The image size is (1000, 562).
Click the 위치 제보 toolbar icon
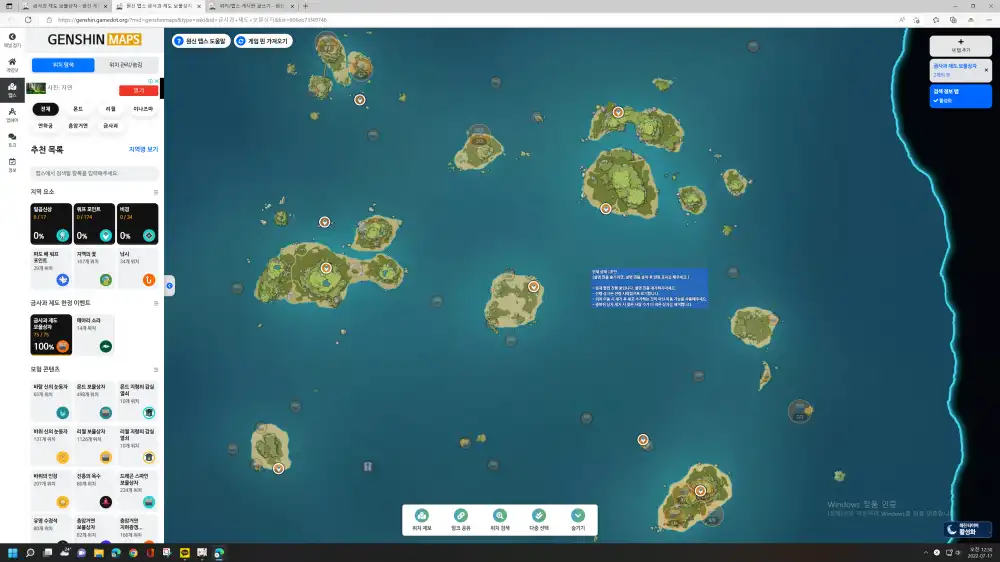pos(421,515)
